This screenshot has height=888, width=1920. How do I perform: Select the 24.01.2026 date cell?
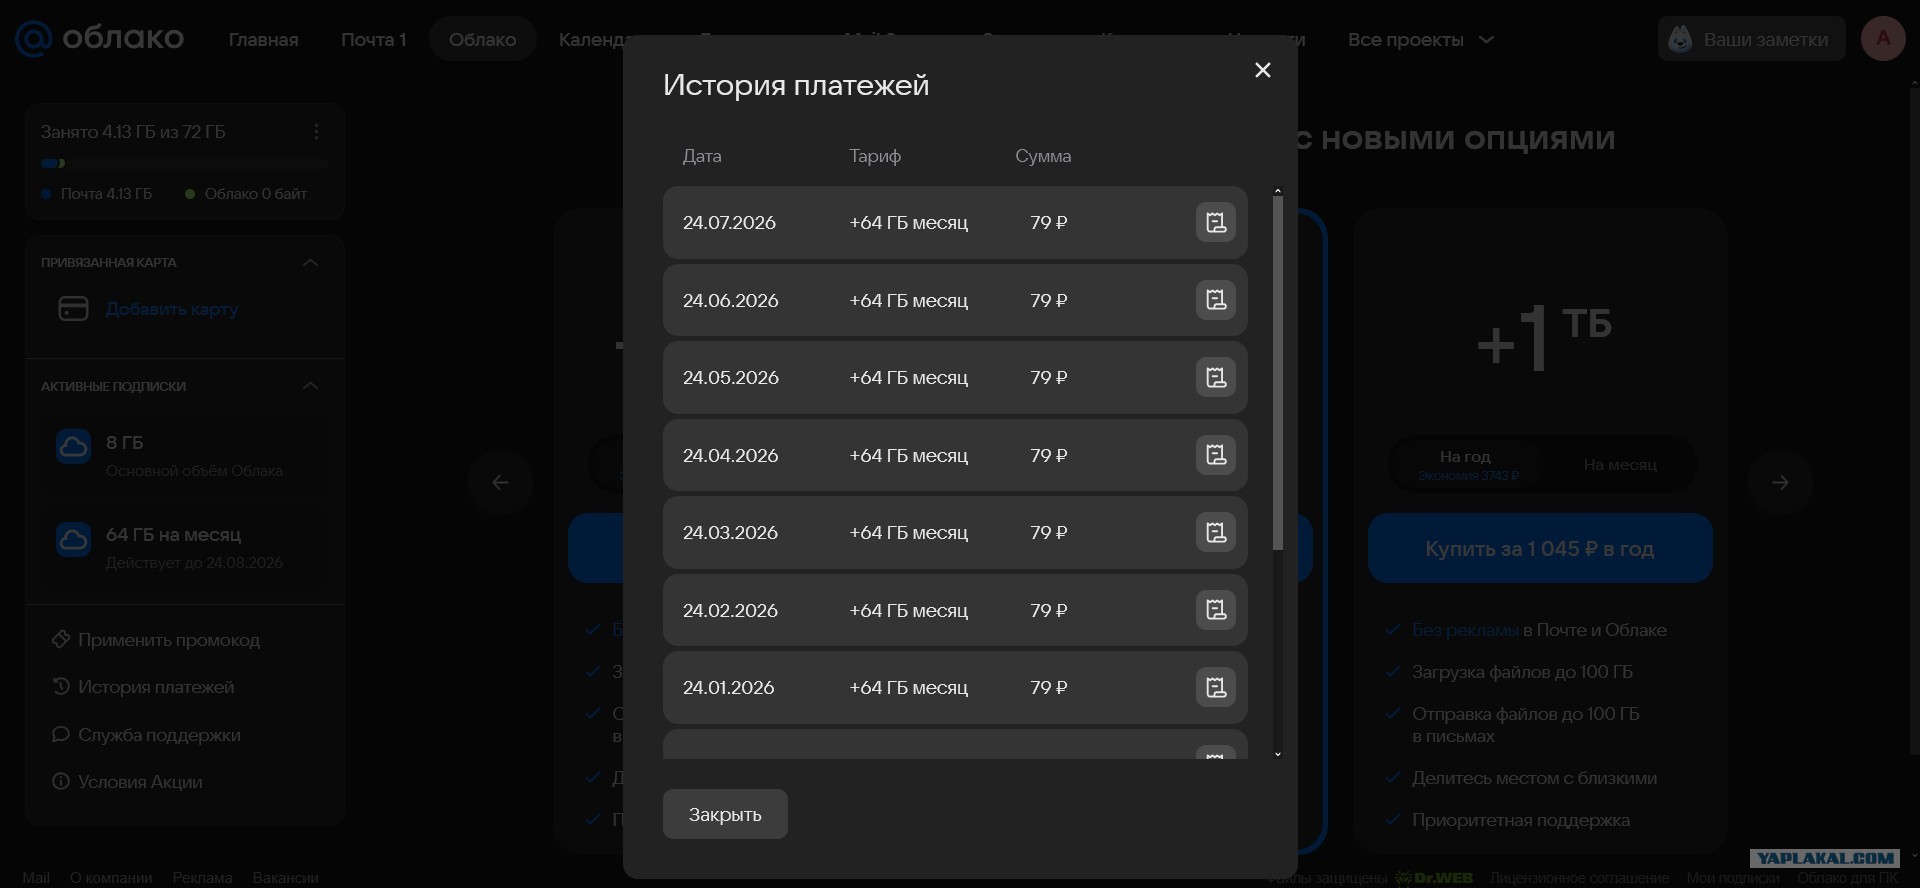(728, 687)
